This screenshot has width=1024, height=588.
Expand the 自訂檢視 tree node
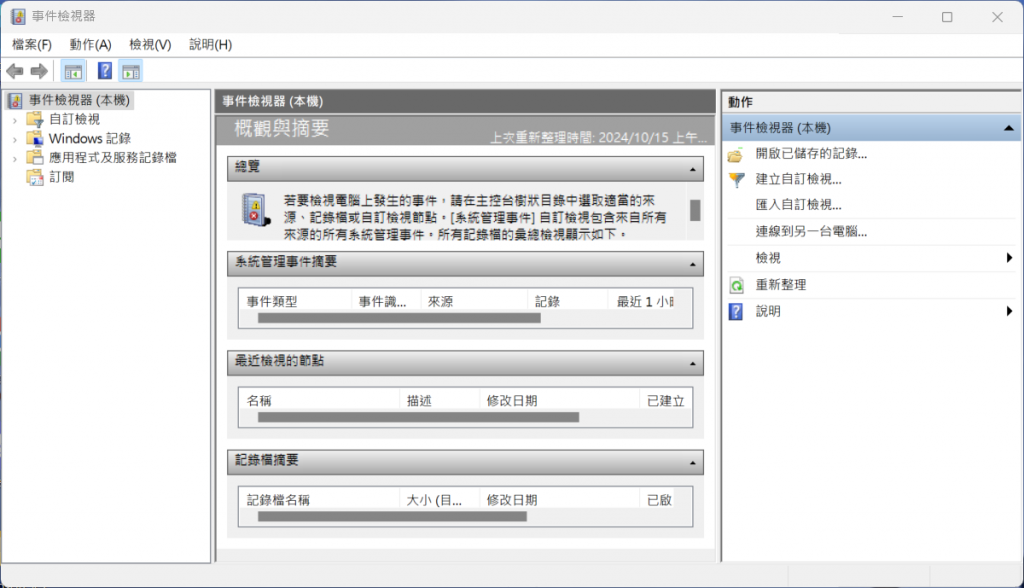(x=14, y=120)
